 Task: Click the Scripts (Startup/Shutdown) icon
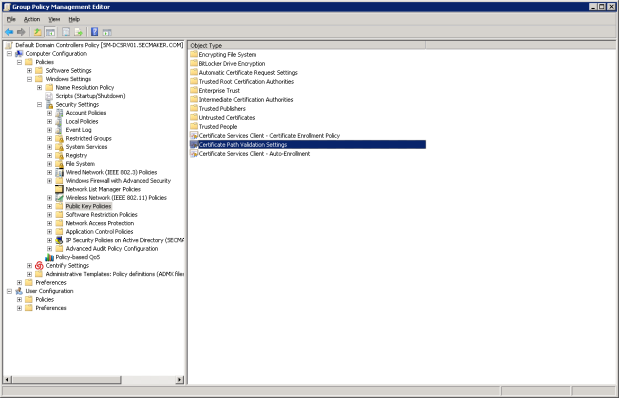[x=49, y=96]
